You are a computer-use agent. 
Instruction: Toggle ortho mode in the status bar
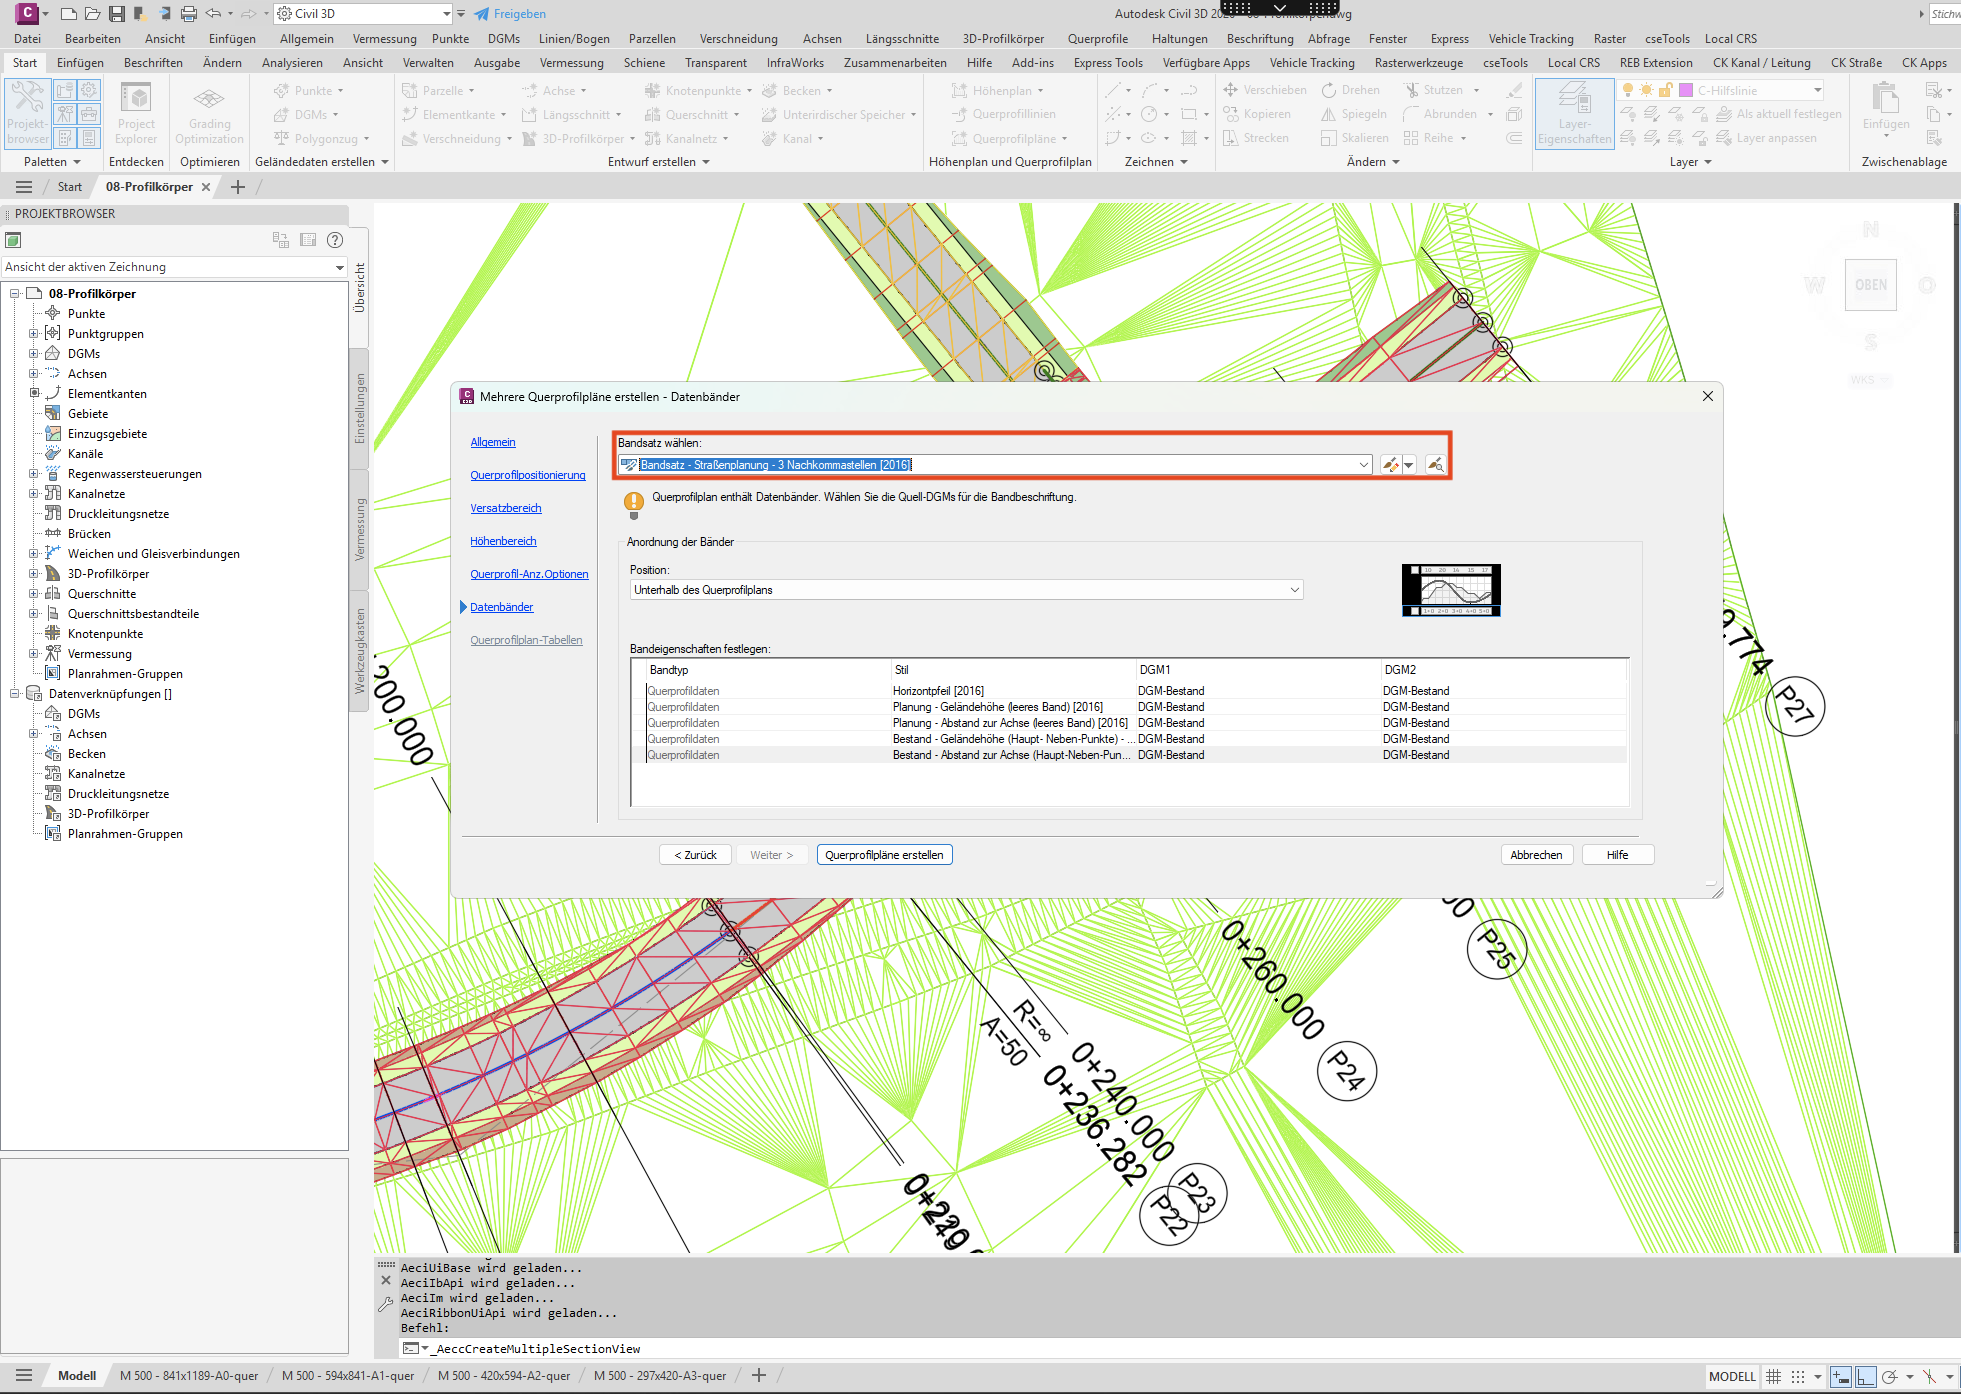1865,1377
